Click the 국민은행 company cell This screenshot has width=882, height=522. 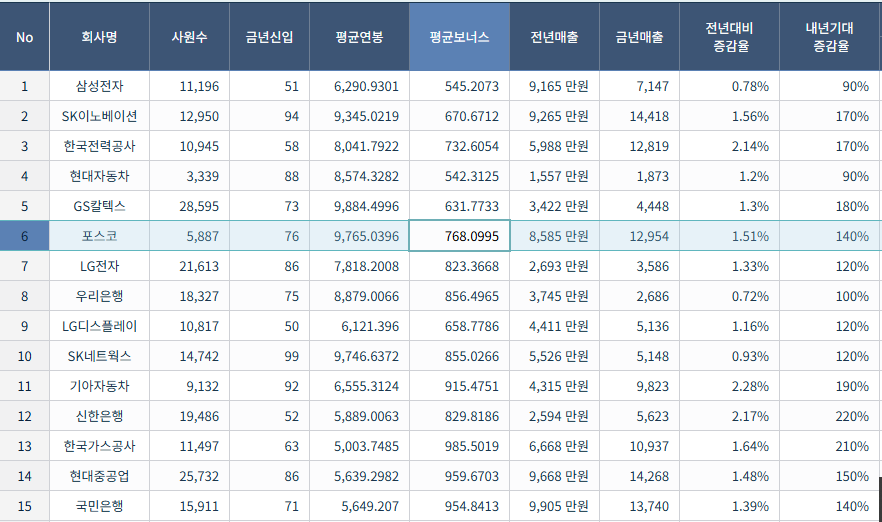pyautogui.click(x=100, y=506)
